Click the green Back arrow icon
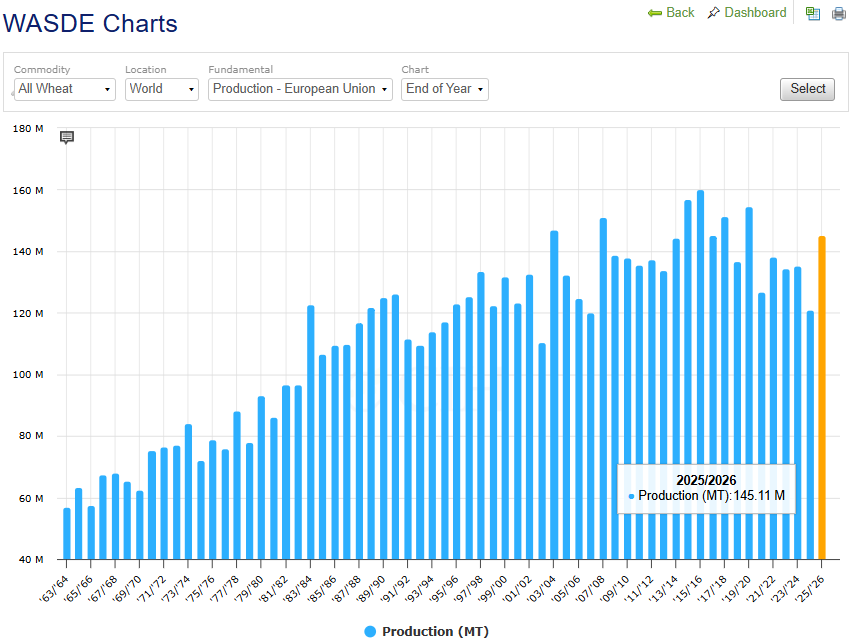Screen dimensions: 852x644 click(655, 13)
